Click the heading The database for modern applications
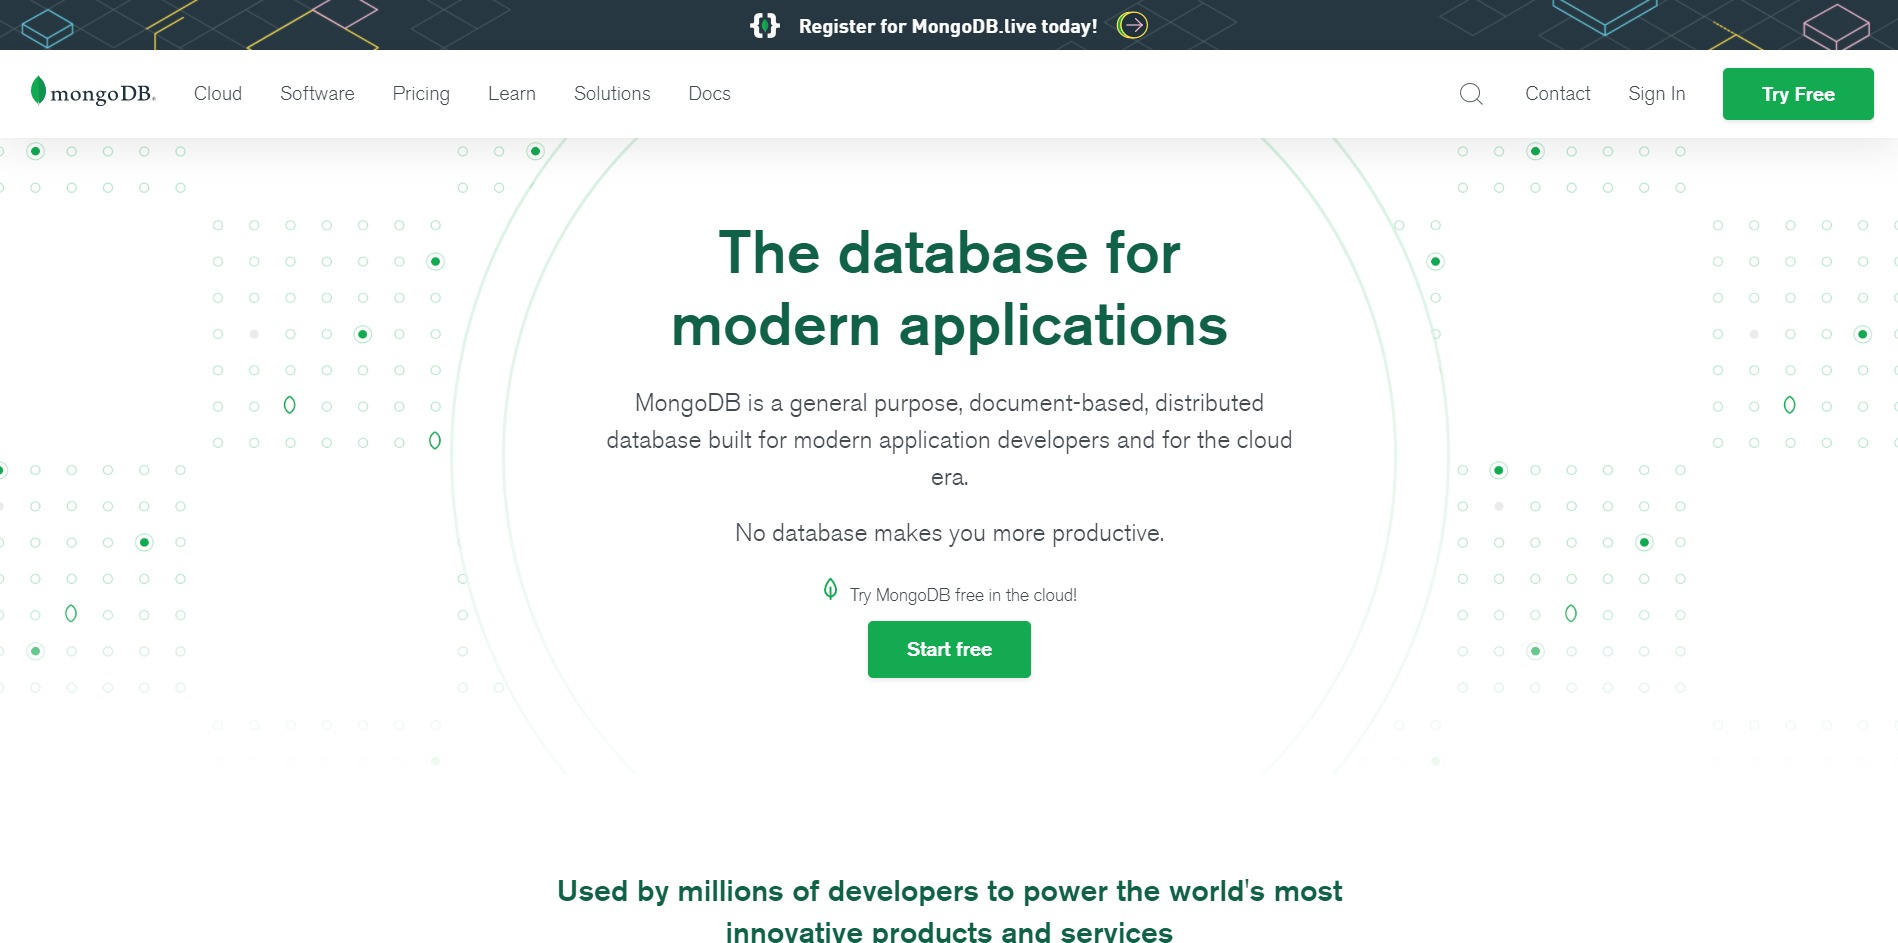 pos(949,289)
